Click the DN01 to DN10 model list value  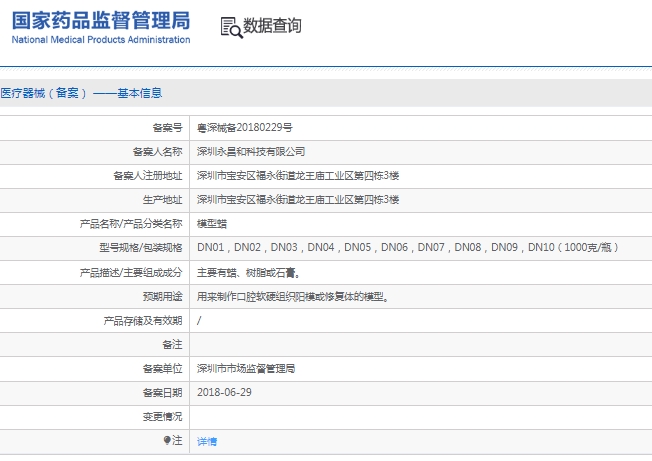click(x=408, y=248)
